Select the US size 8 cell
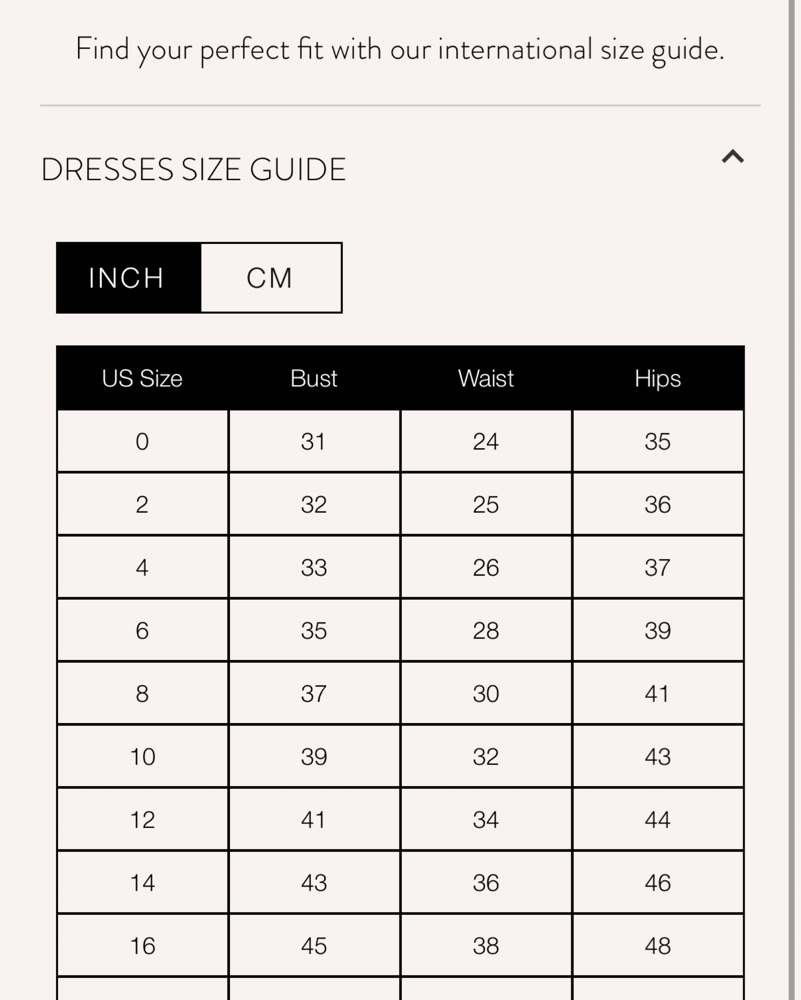 [x=142, y=693]
